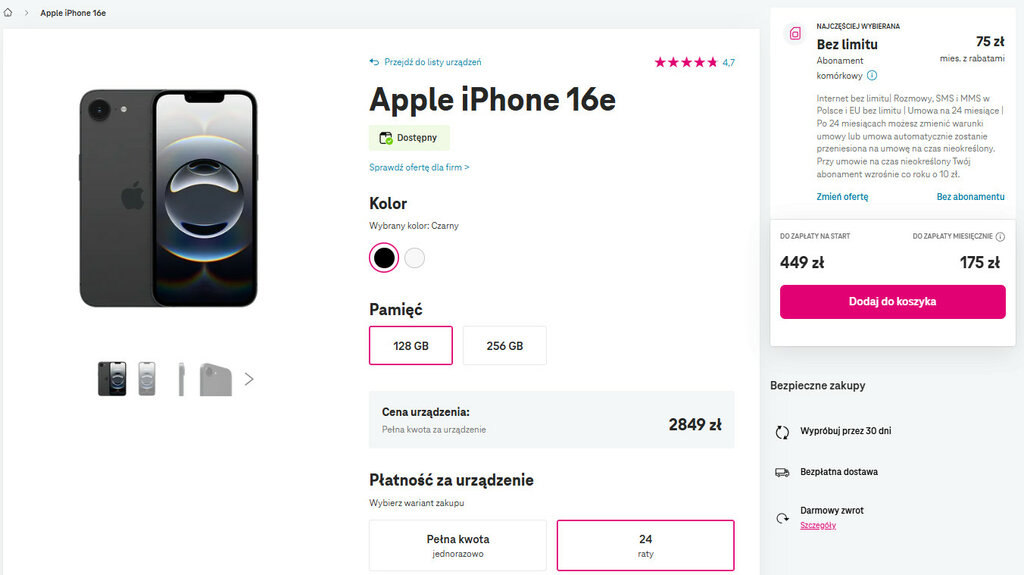
Task: Pick the white color swatch
Action: click(x=415, y=258)
